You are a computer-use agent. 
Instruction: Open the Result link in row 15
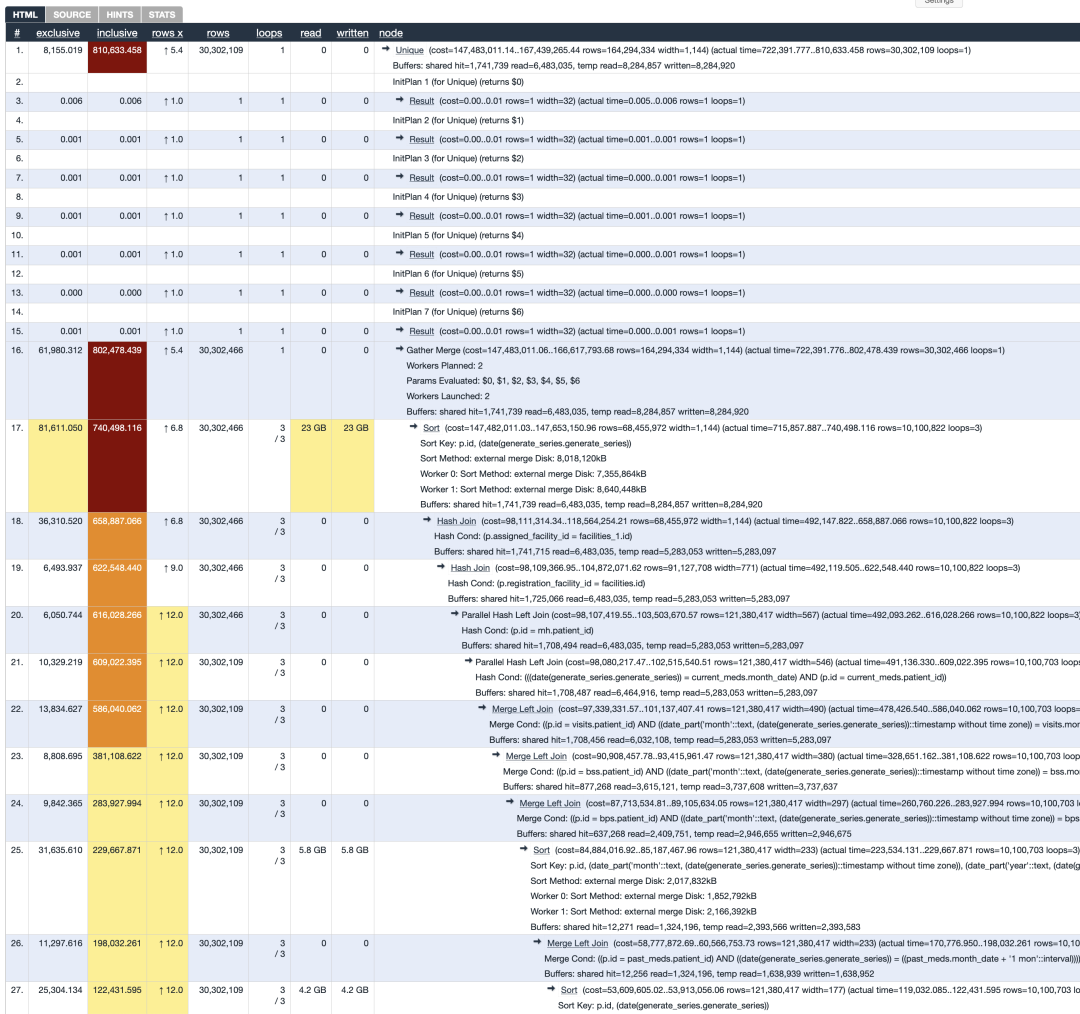tap(422, 331)
